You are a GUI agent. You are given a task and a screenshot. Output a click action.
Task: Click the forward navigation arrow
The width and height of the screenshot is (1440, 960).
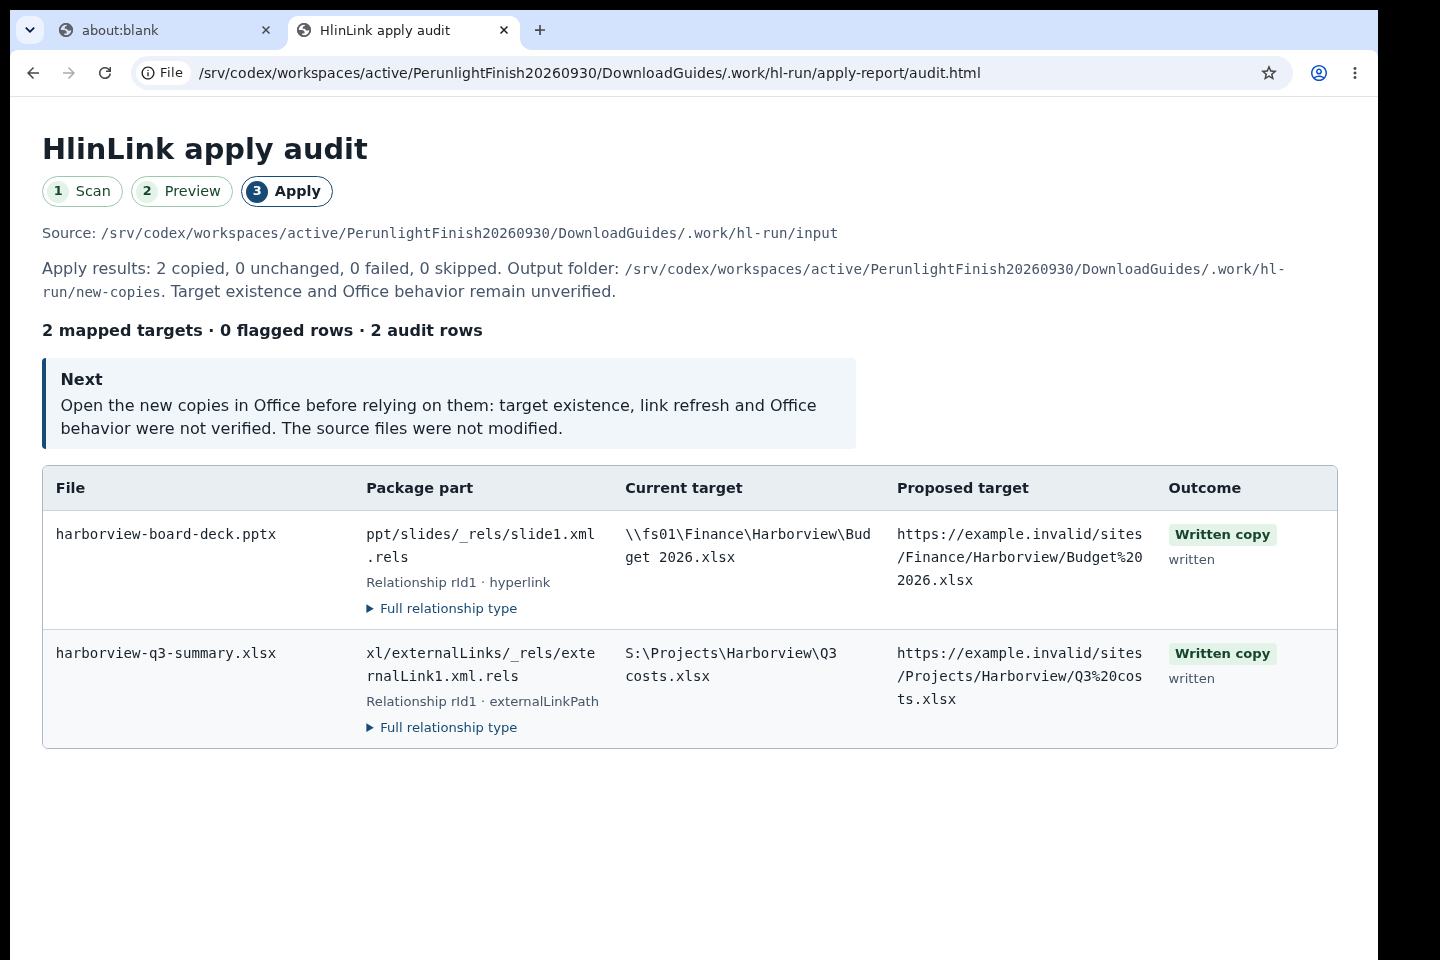click(x=69, y=73)
